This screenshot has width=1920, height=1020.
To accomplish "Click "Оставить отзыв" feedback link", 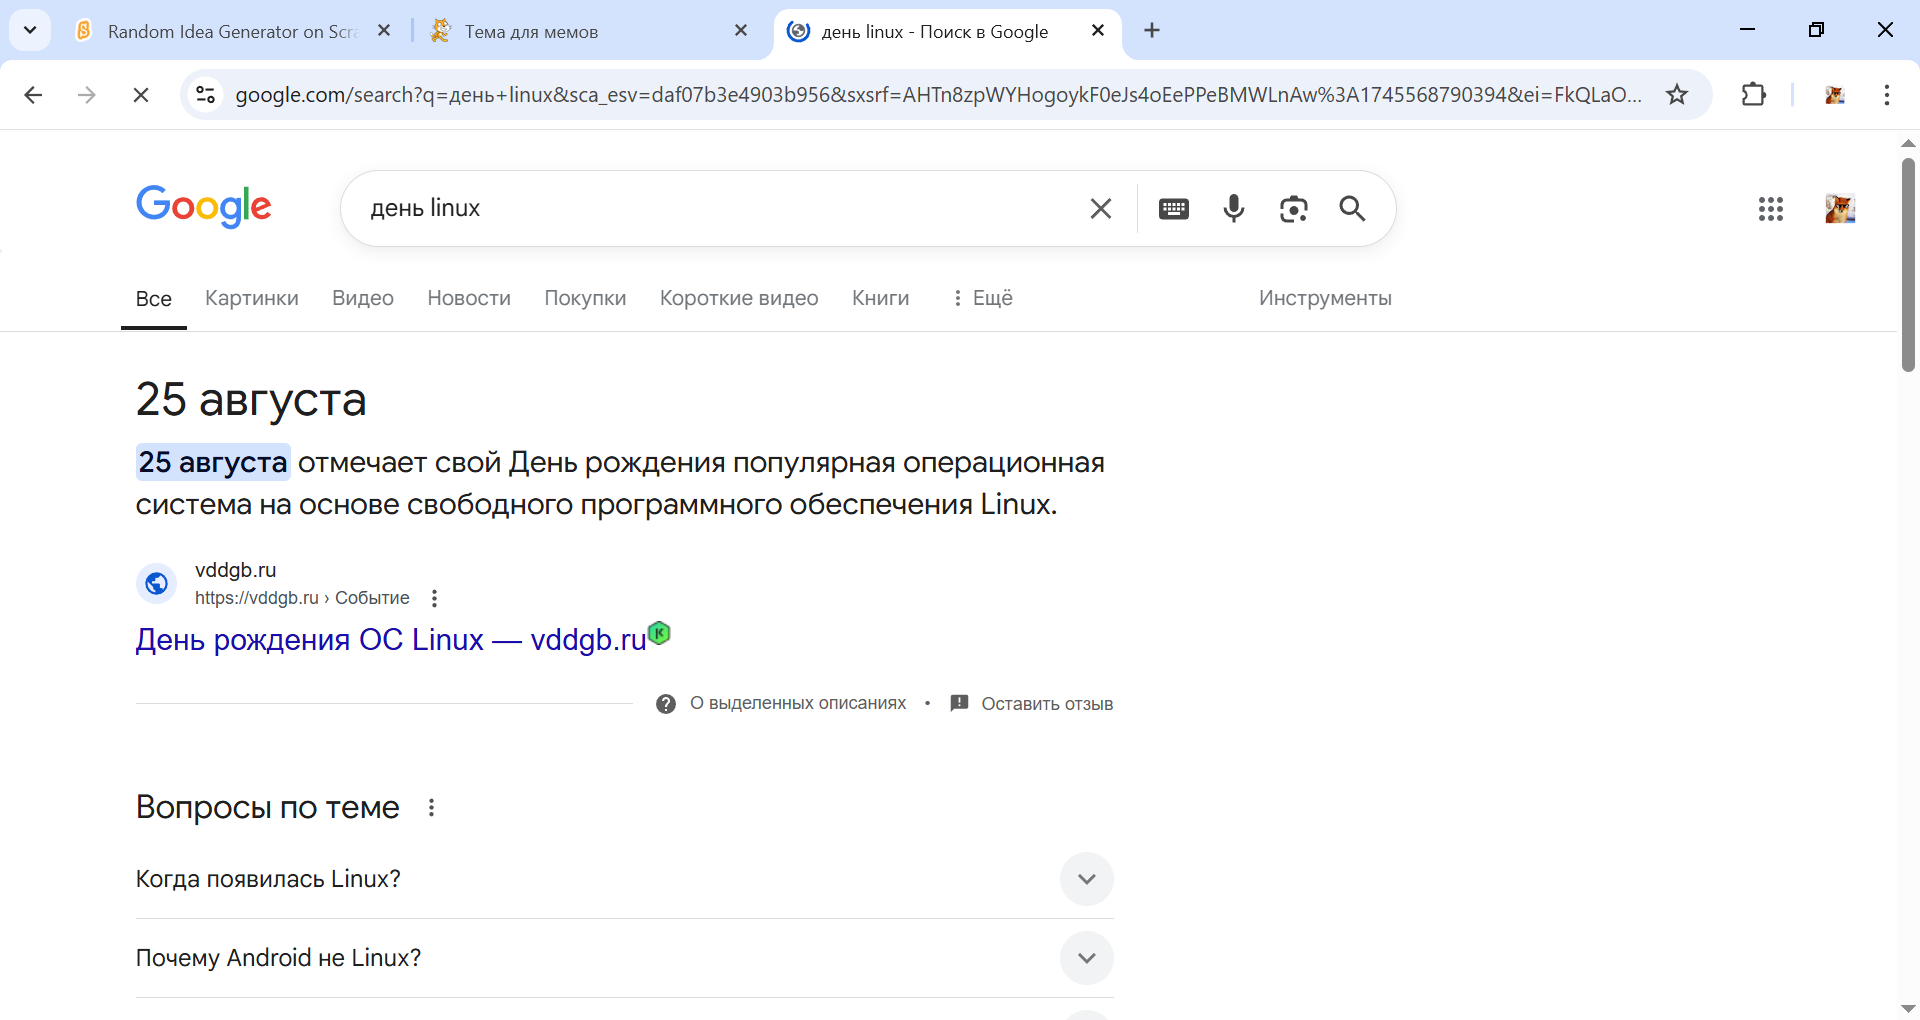I will coord(1046,704).
